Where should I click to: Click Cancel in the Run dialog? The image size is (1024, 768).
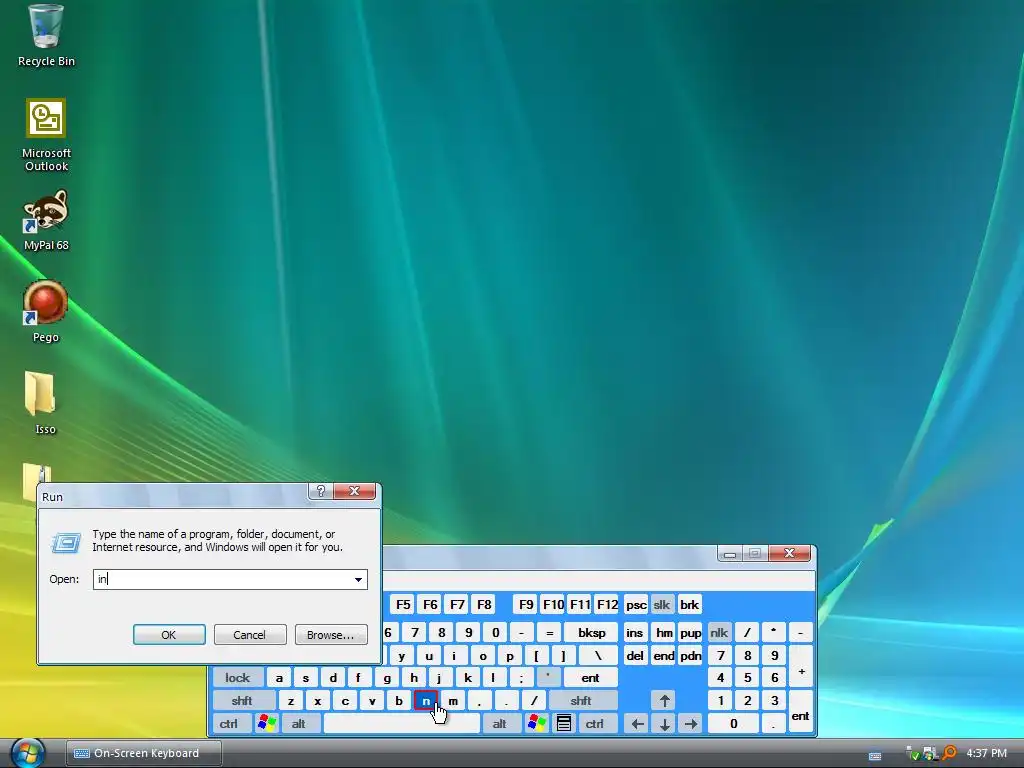249,635
